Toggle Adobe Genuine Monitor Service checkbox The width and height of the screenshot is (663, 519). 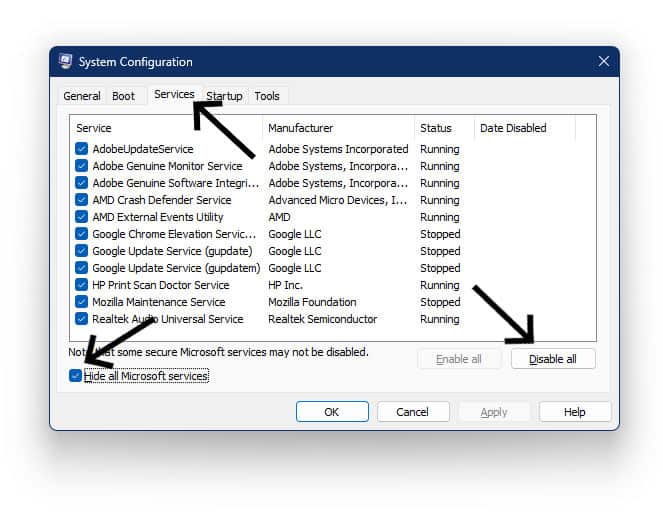coord(81,166)
